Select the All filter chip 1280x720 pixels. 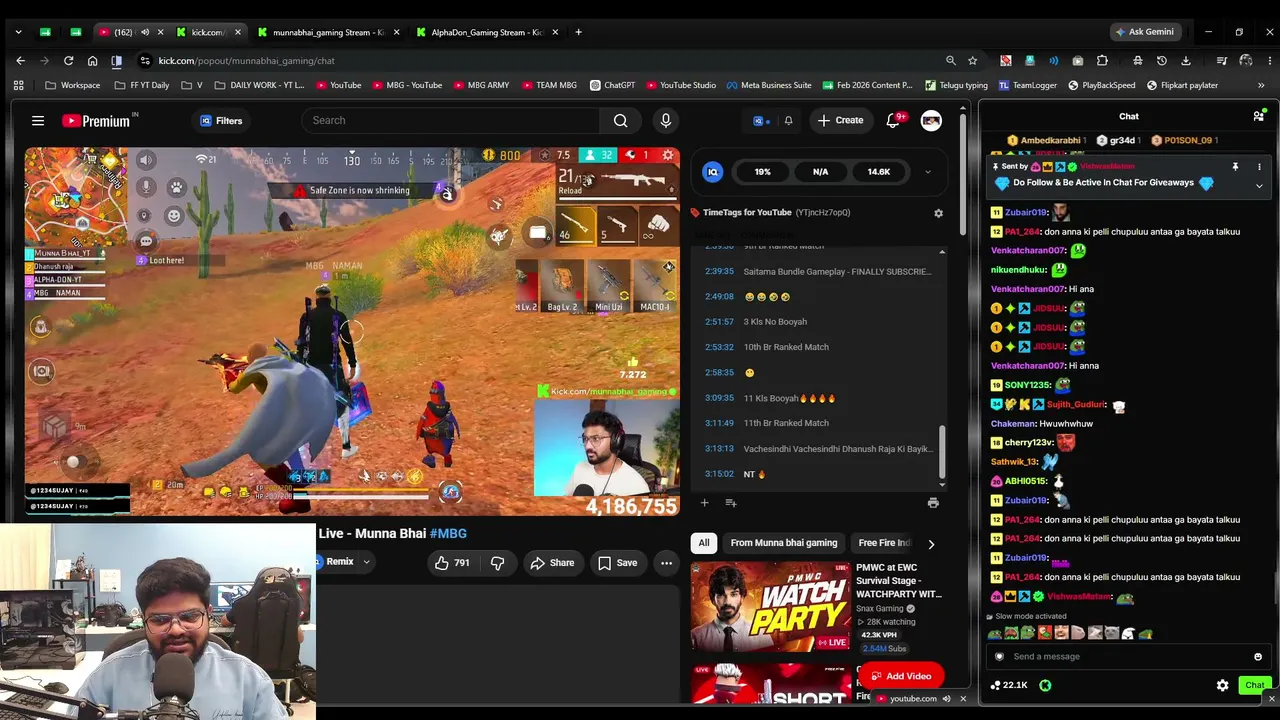click(704, 543)
